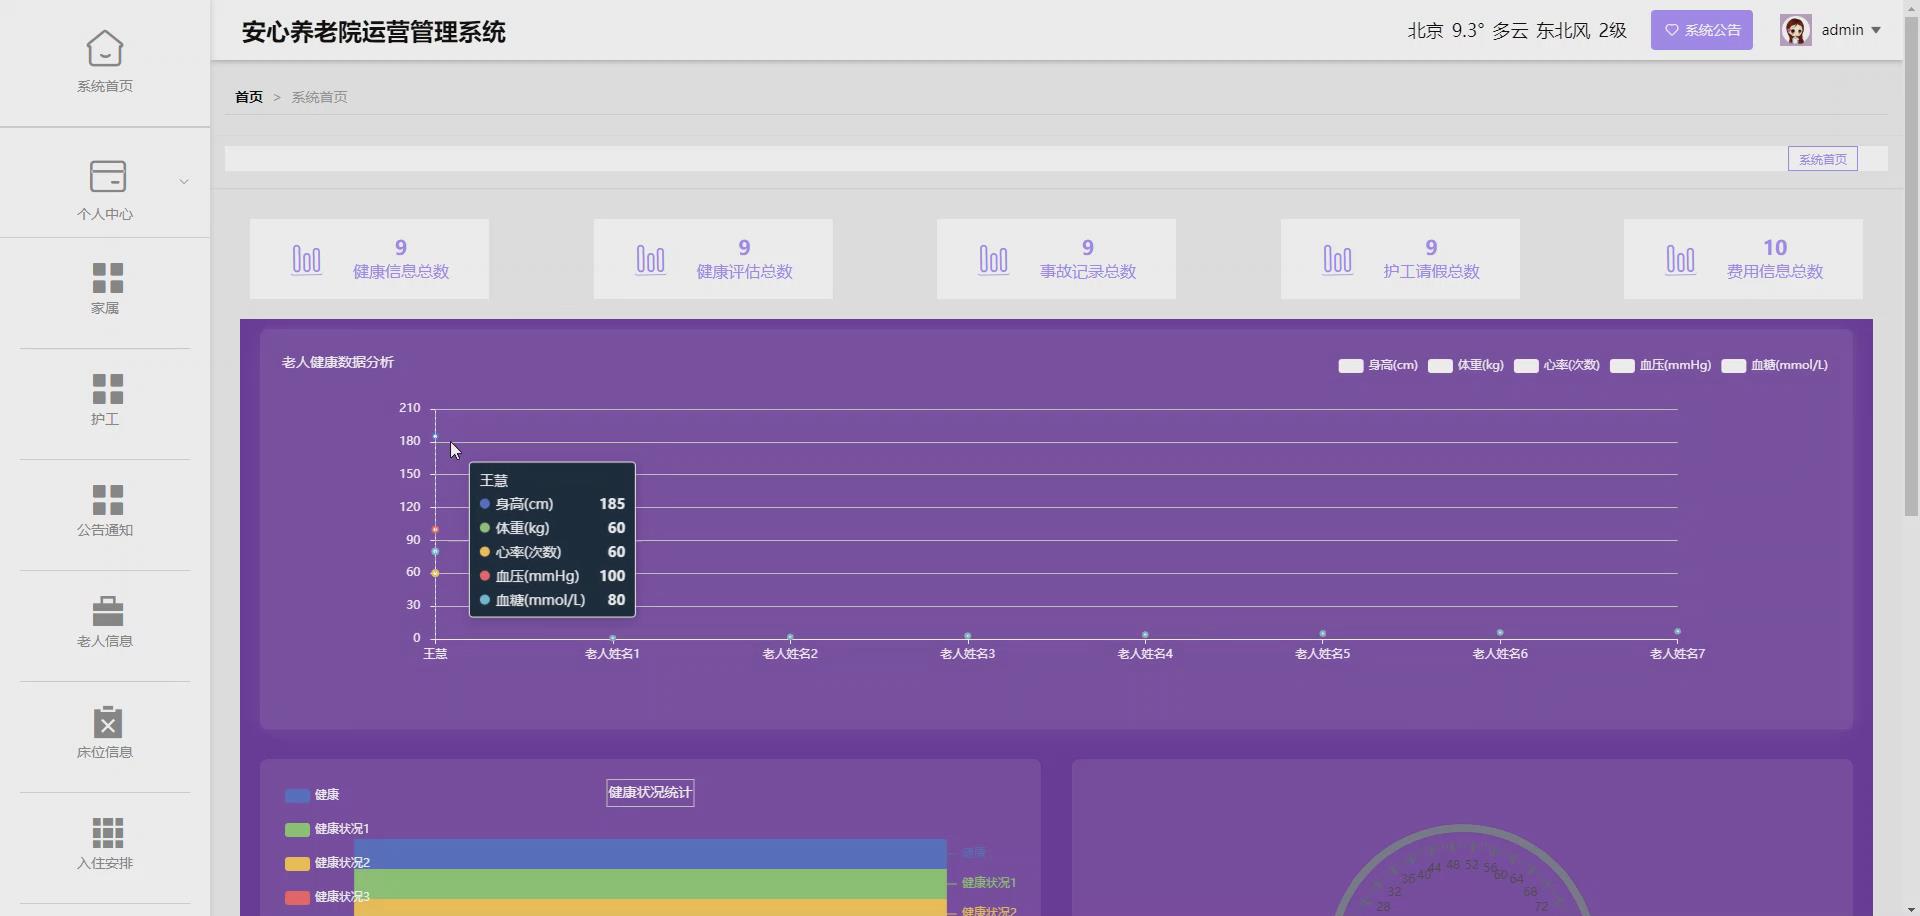Click the bar chart icon beside 健康评估总数

point(650,260)
